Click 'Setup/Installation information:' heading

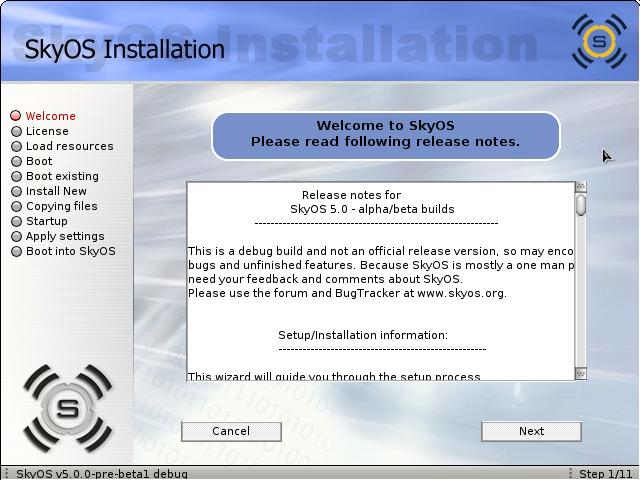[363, 335]
